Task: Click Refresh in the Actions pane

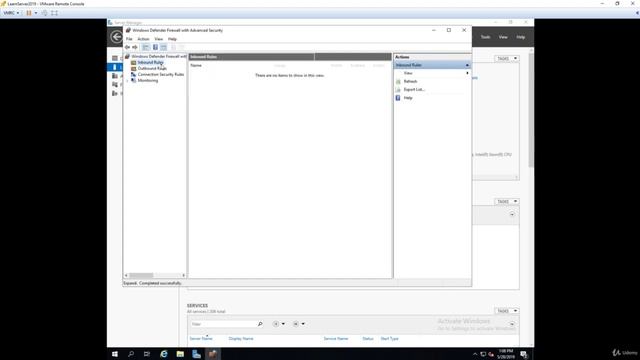Action: coord(410,82)
